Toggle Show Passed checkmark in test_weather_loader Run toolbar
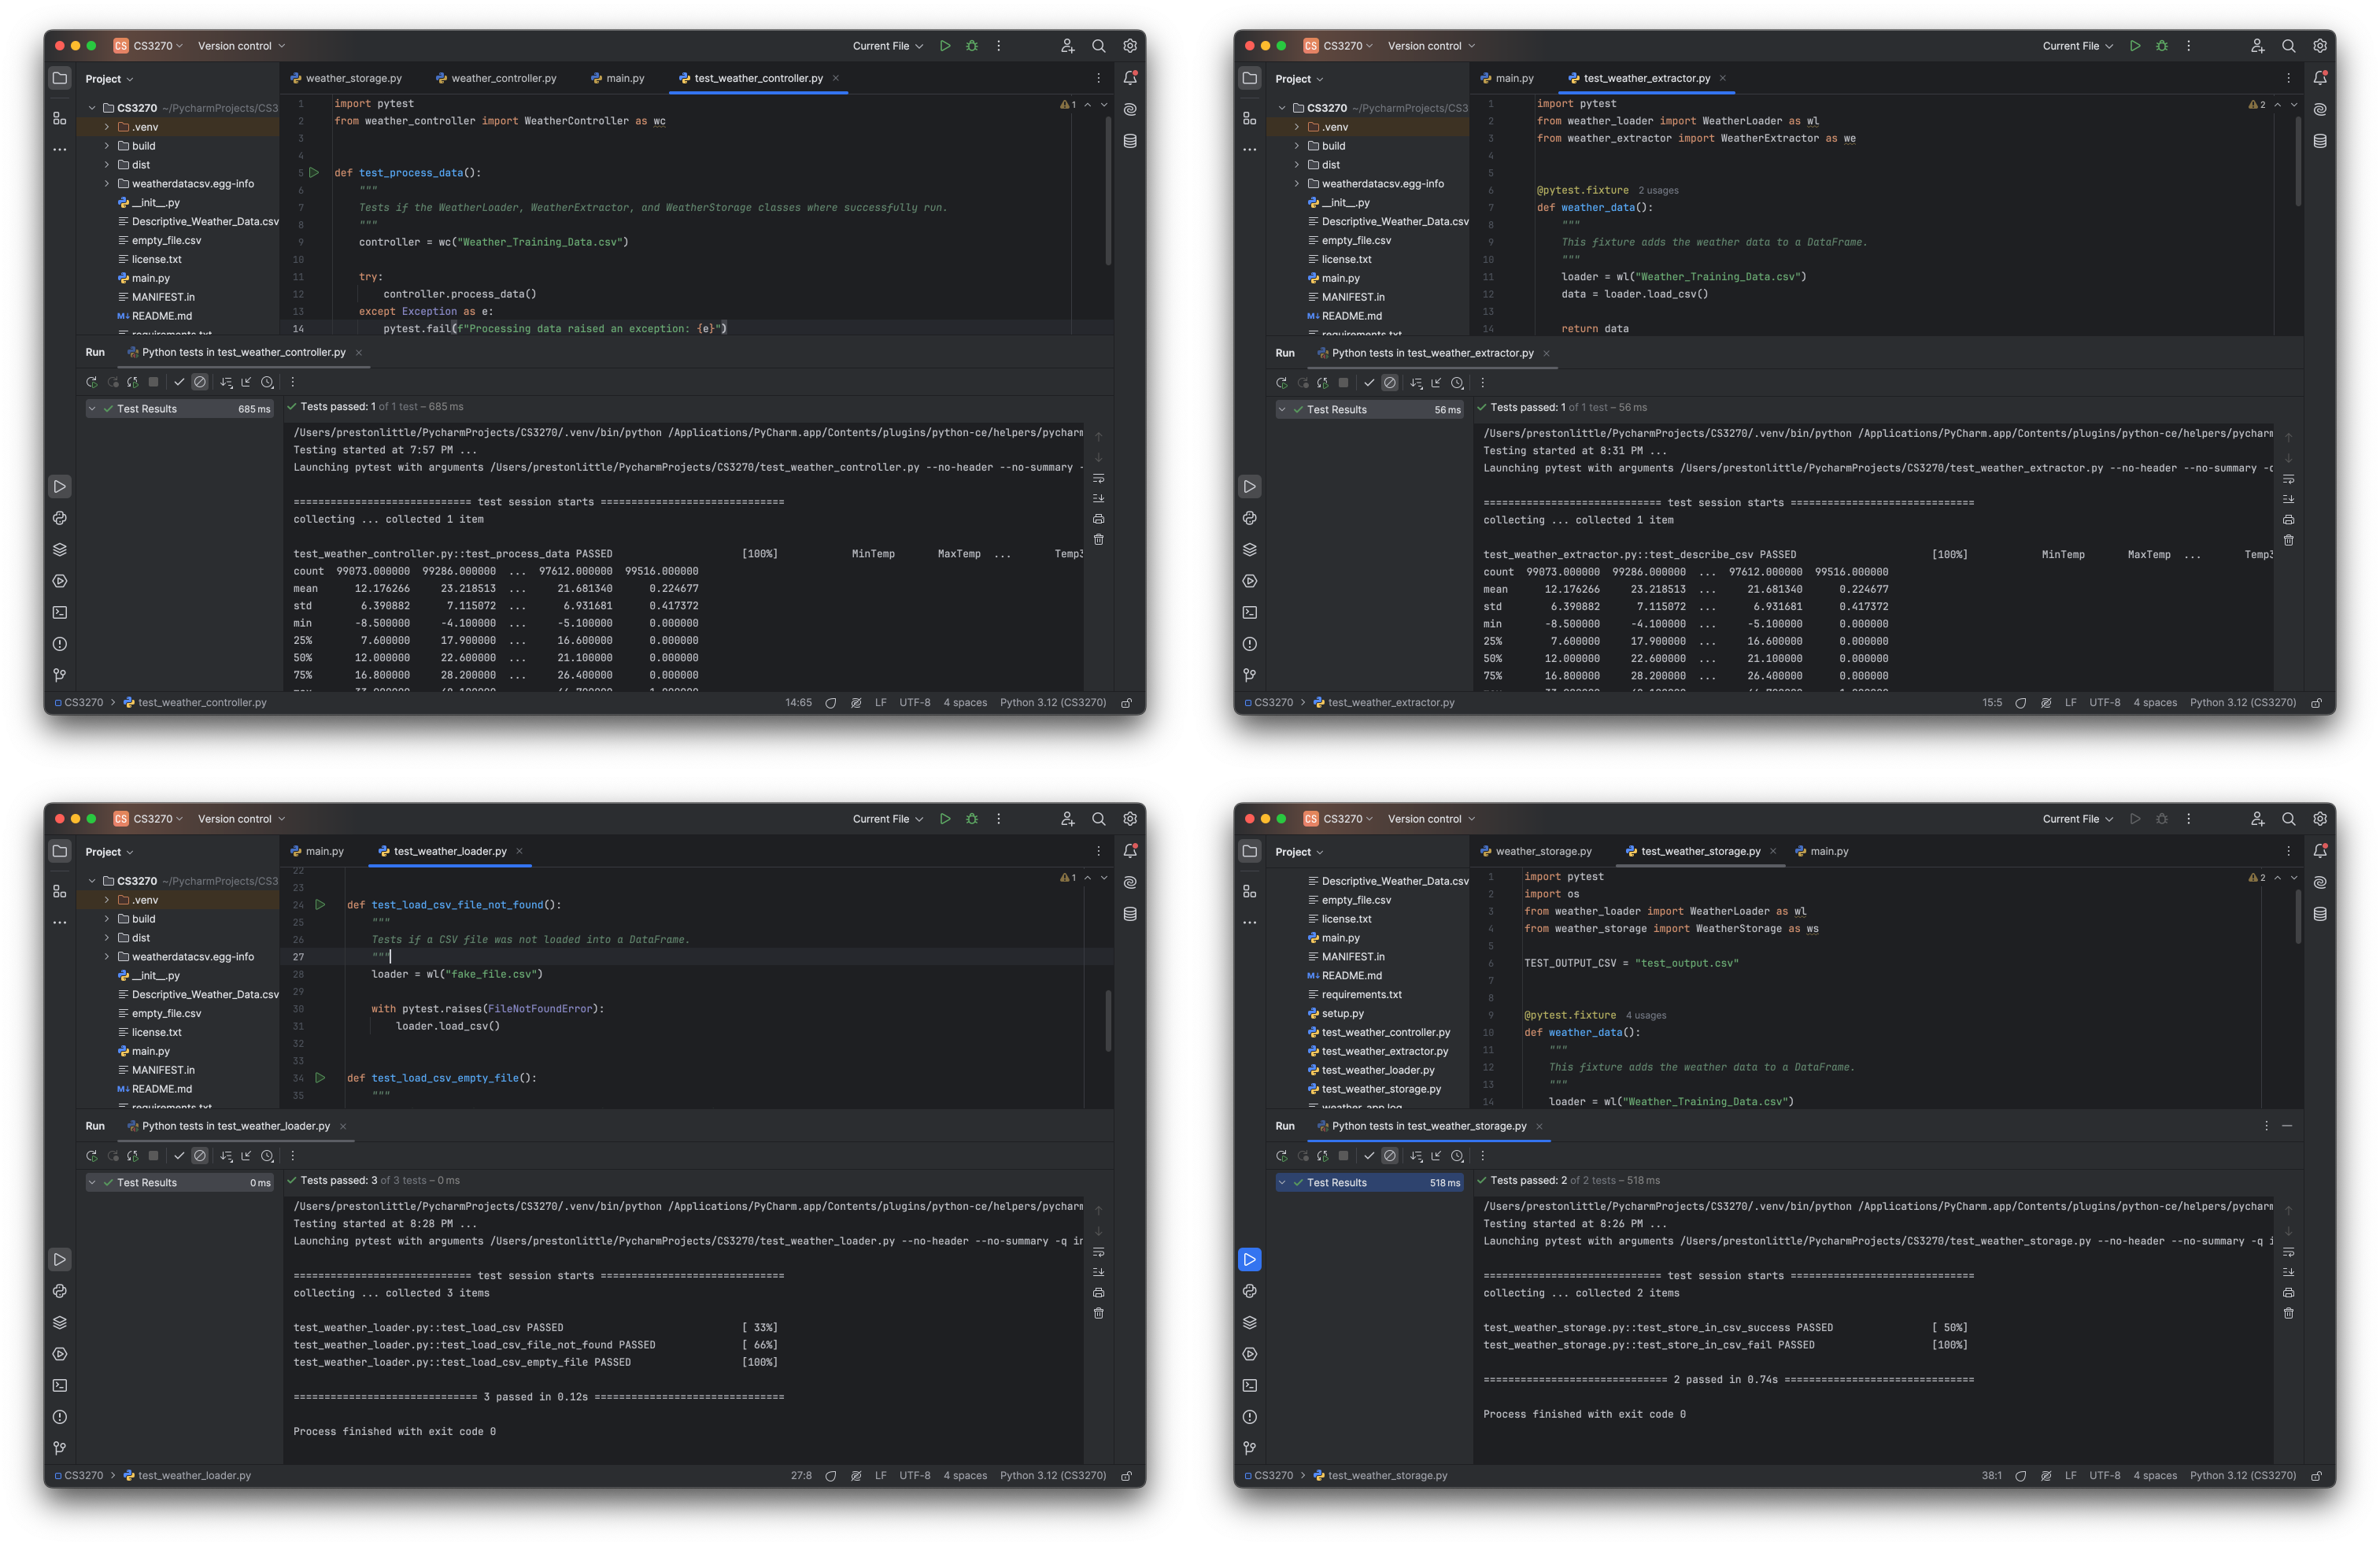 coord(179,1156)
